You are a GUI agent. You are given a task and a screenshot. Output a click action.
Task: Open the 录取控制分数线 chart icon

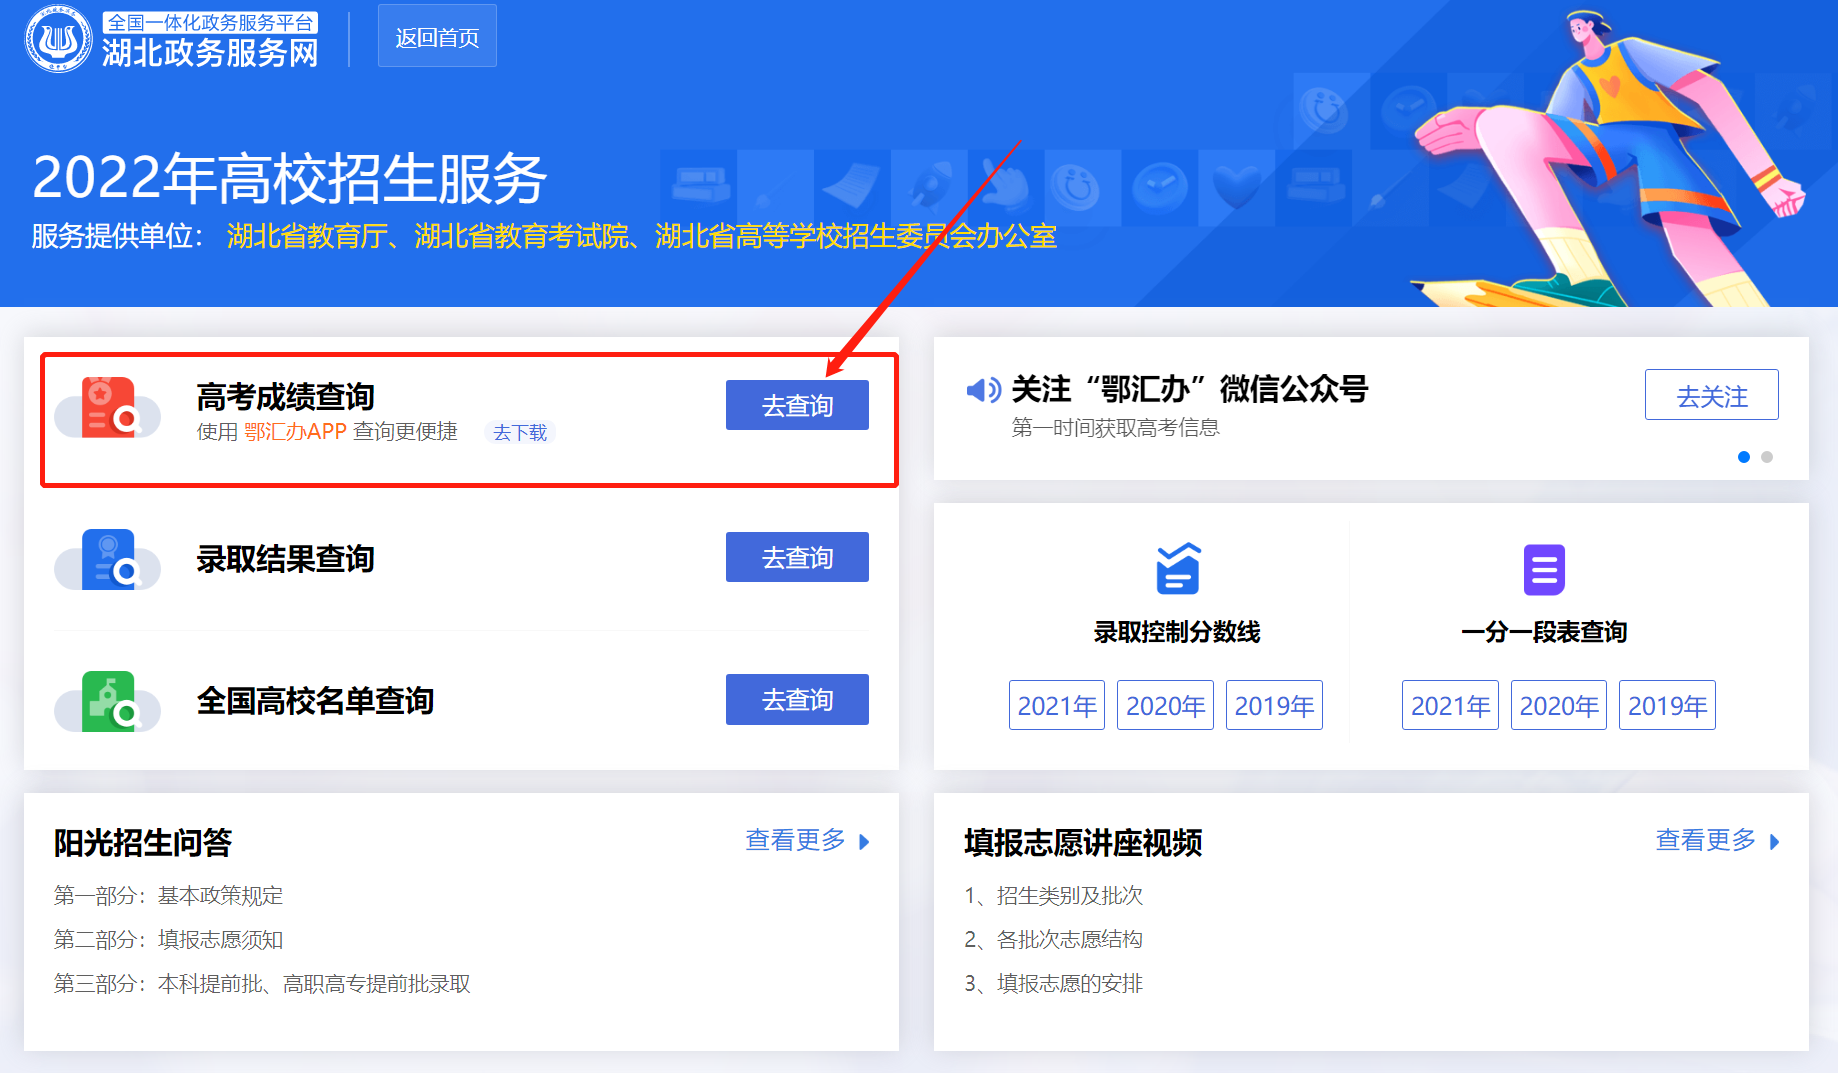(x=1178, y=568)
